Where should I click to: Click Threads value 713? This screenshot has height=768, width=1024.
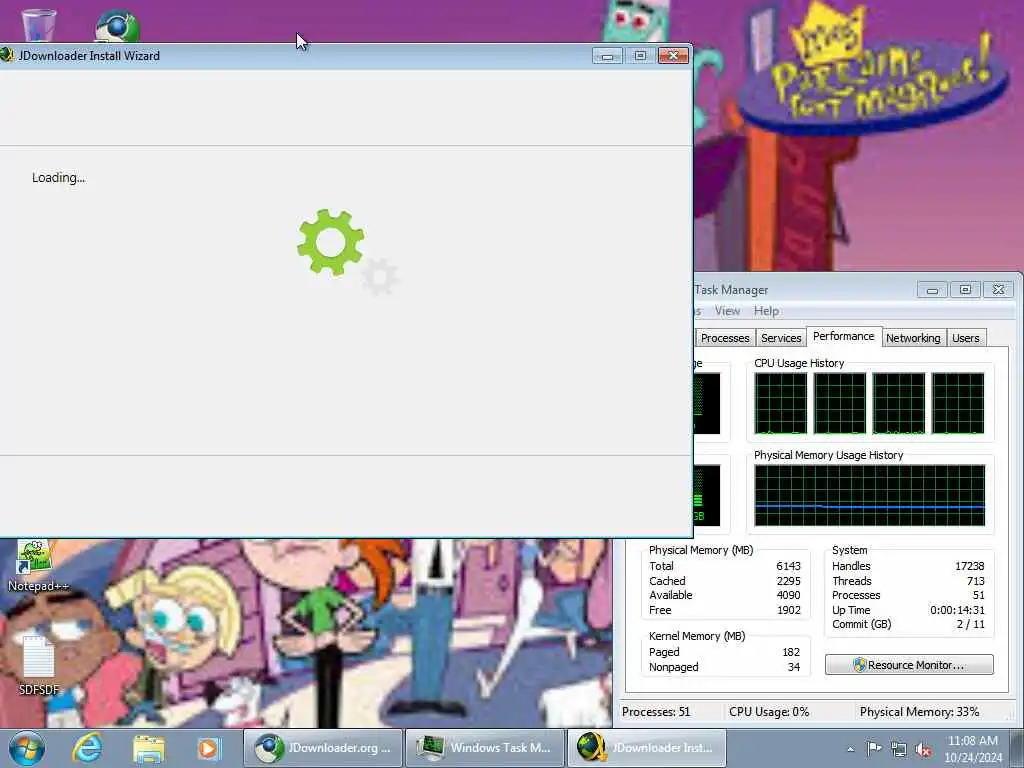pyautogui.click(x=975, y=581)
